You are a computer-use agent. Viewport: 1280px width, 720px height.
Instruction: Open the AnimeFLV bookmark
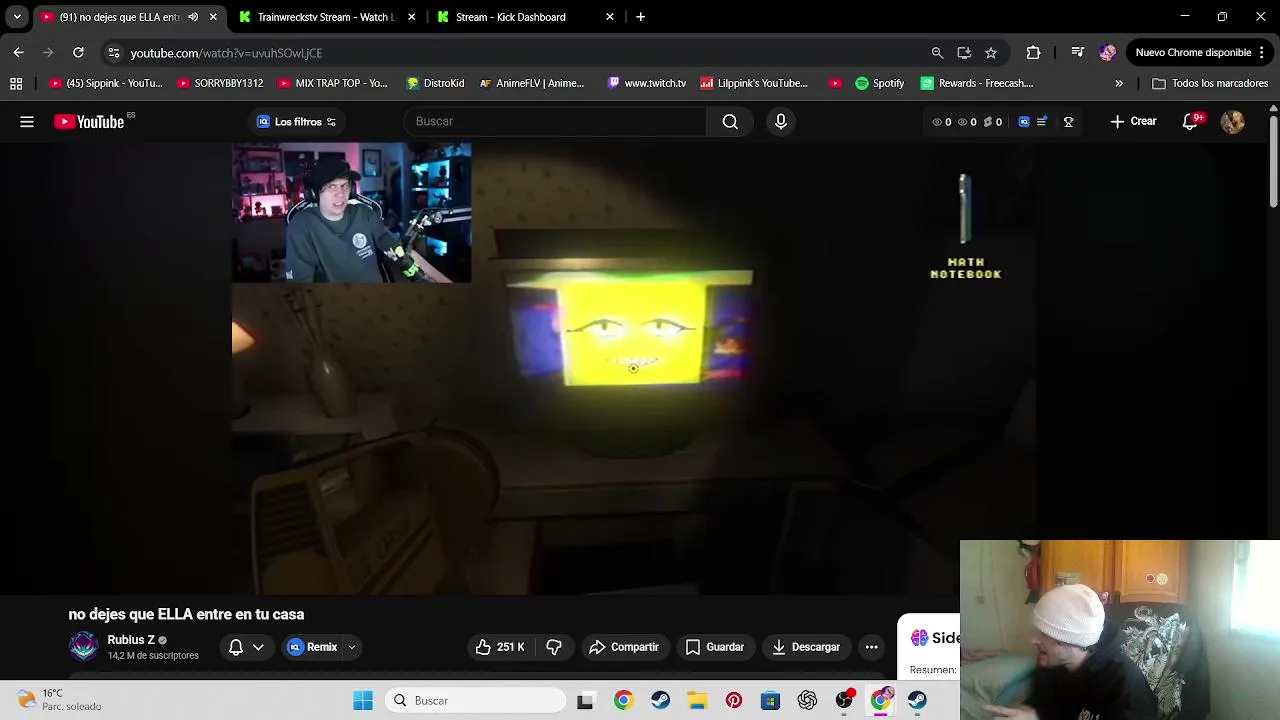[531, 84]
